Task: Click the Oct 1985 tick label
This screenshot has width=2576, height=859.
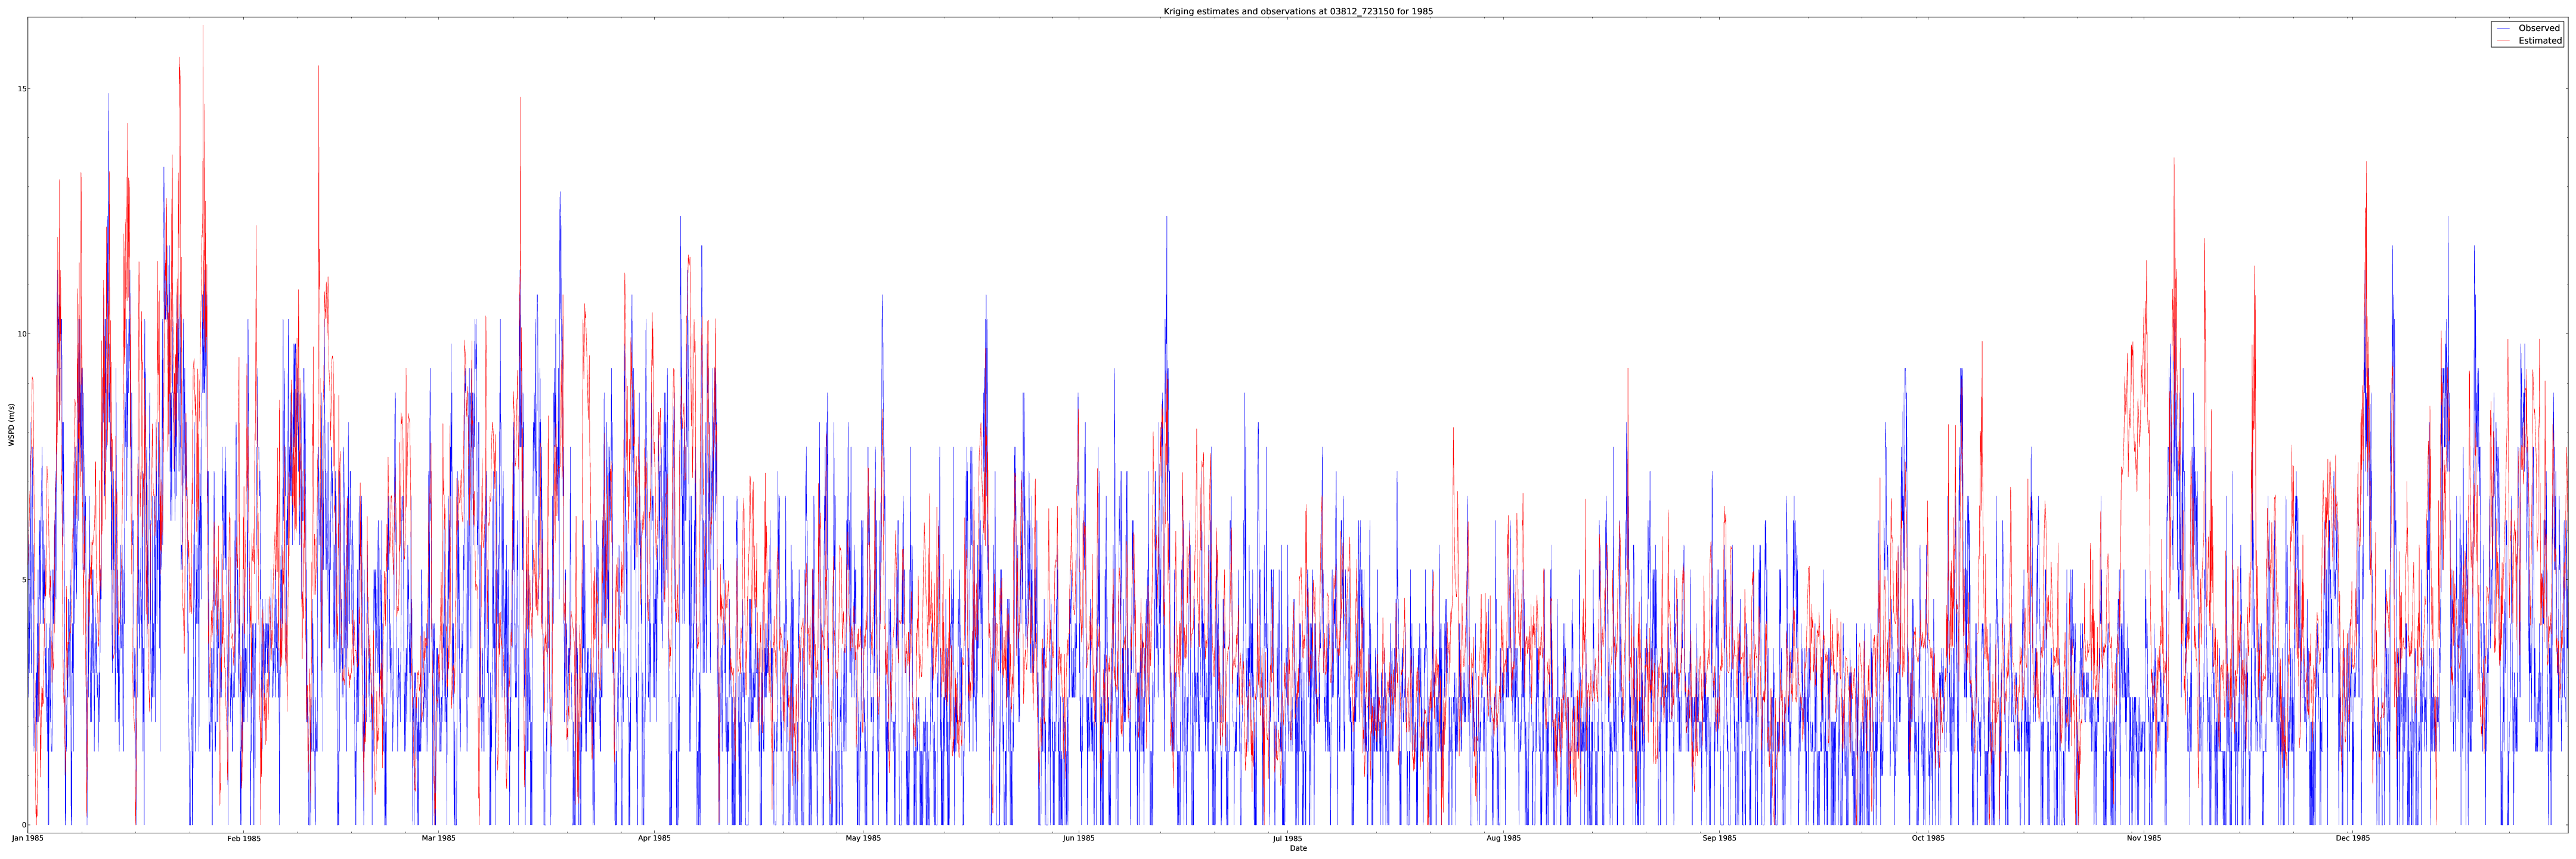Action: pyautogui.click(x=1929, y=838)
